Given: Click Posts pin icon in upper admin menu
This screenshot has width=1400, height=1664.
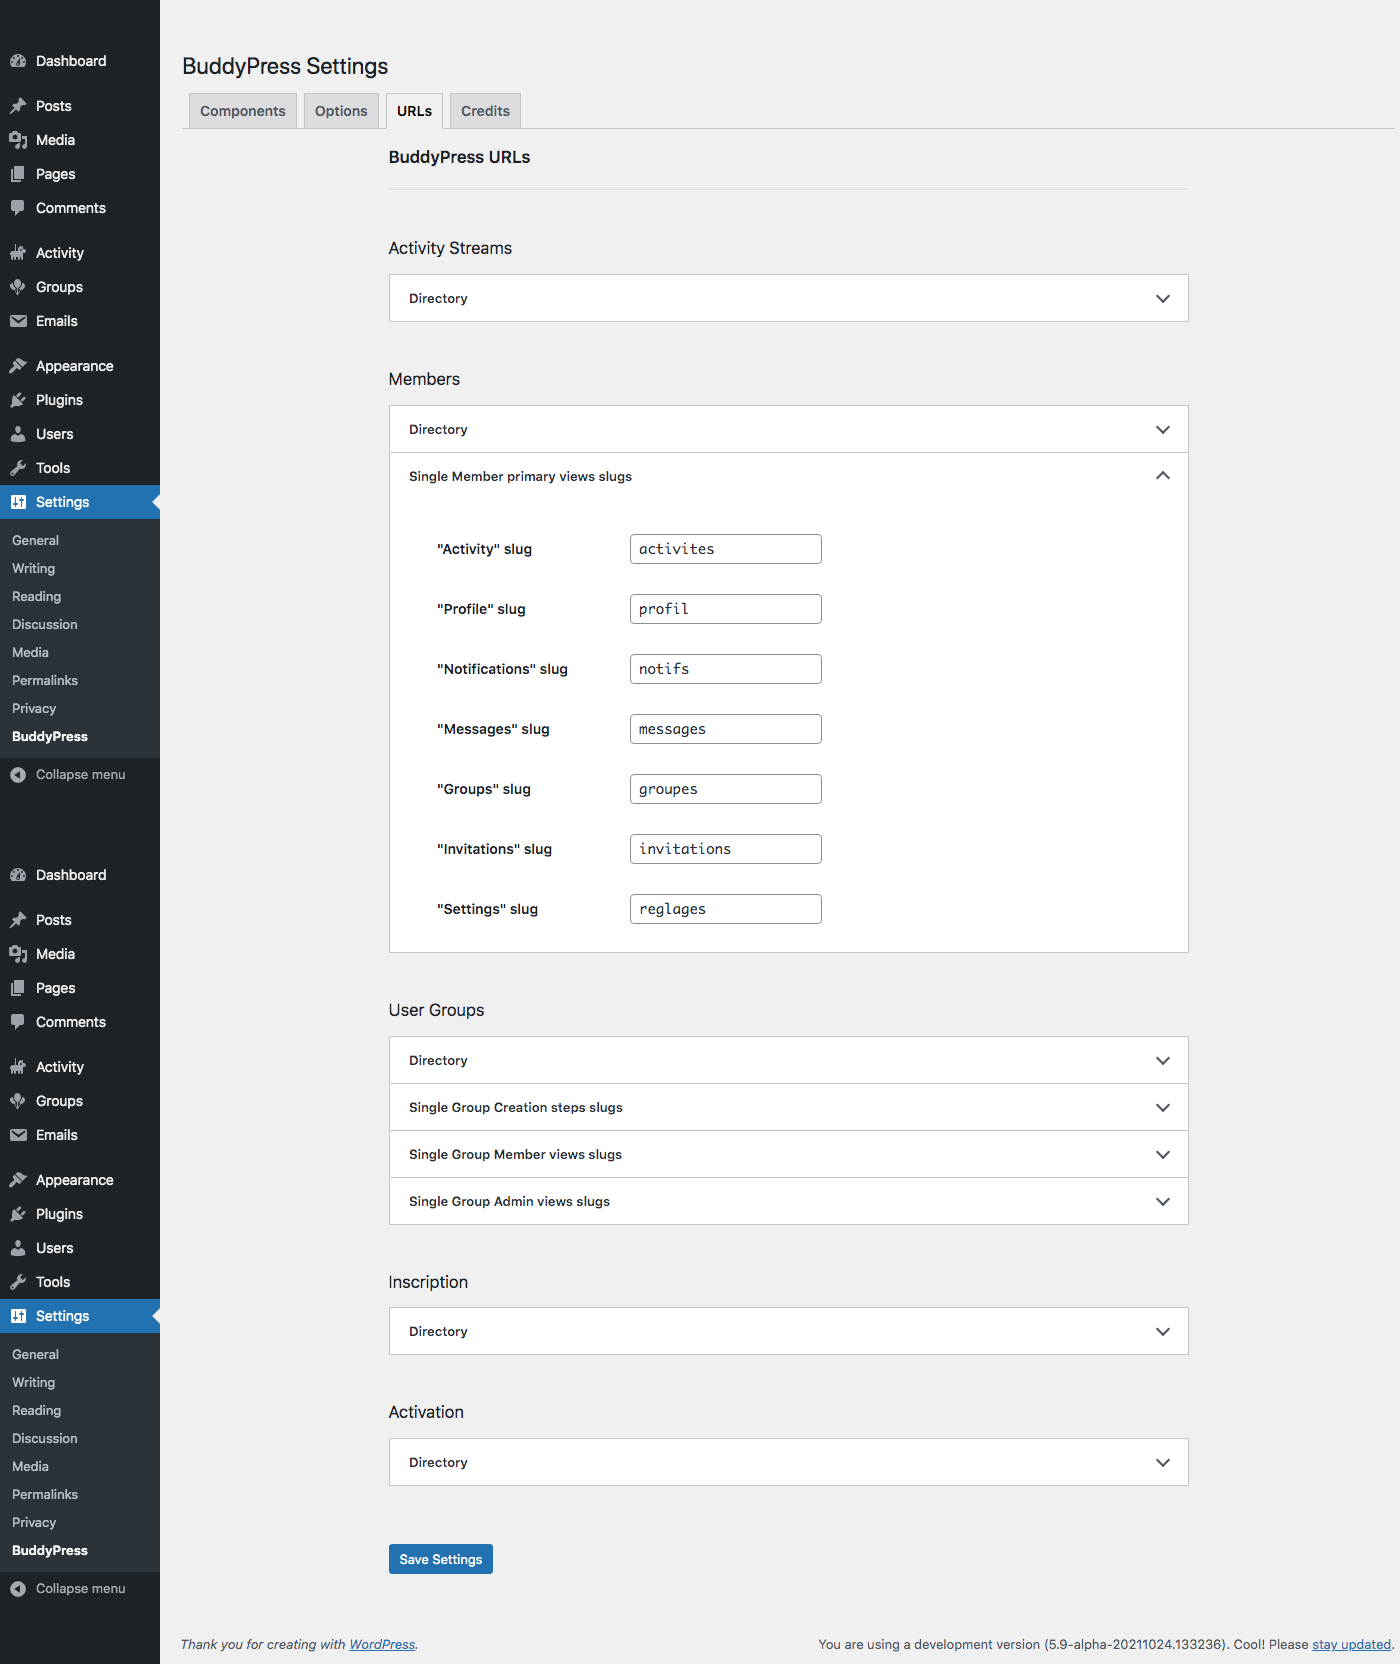Looking at the screenshot, I should (18, 106).
